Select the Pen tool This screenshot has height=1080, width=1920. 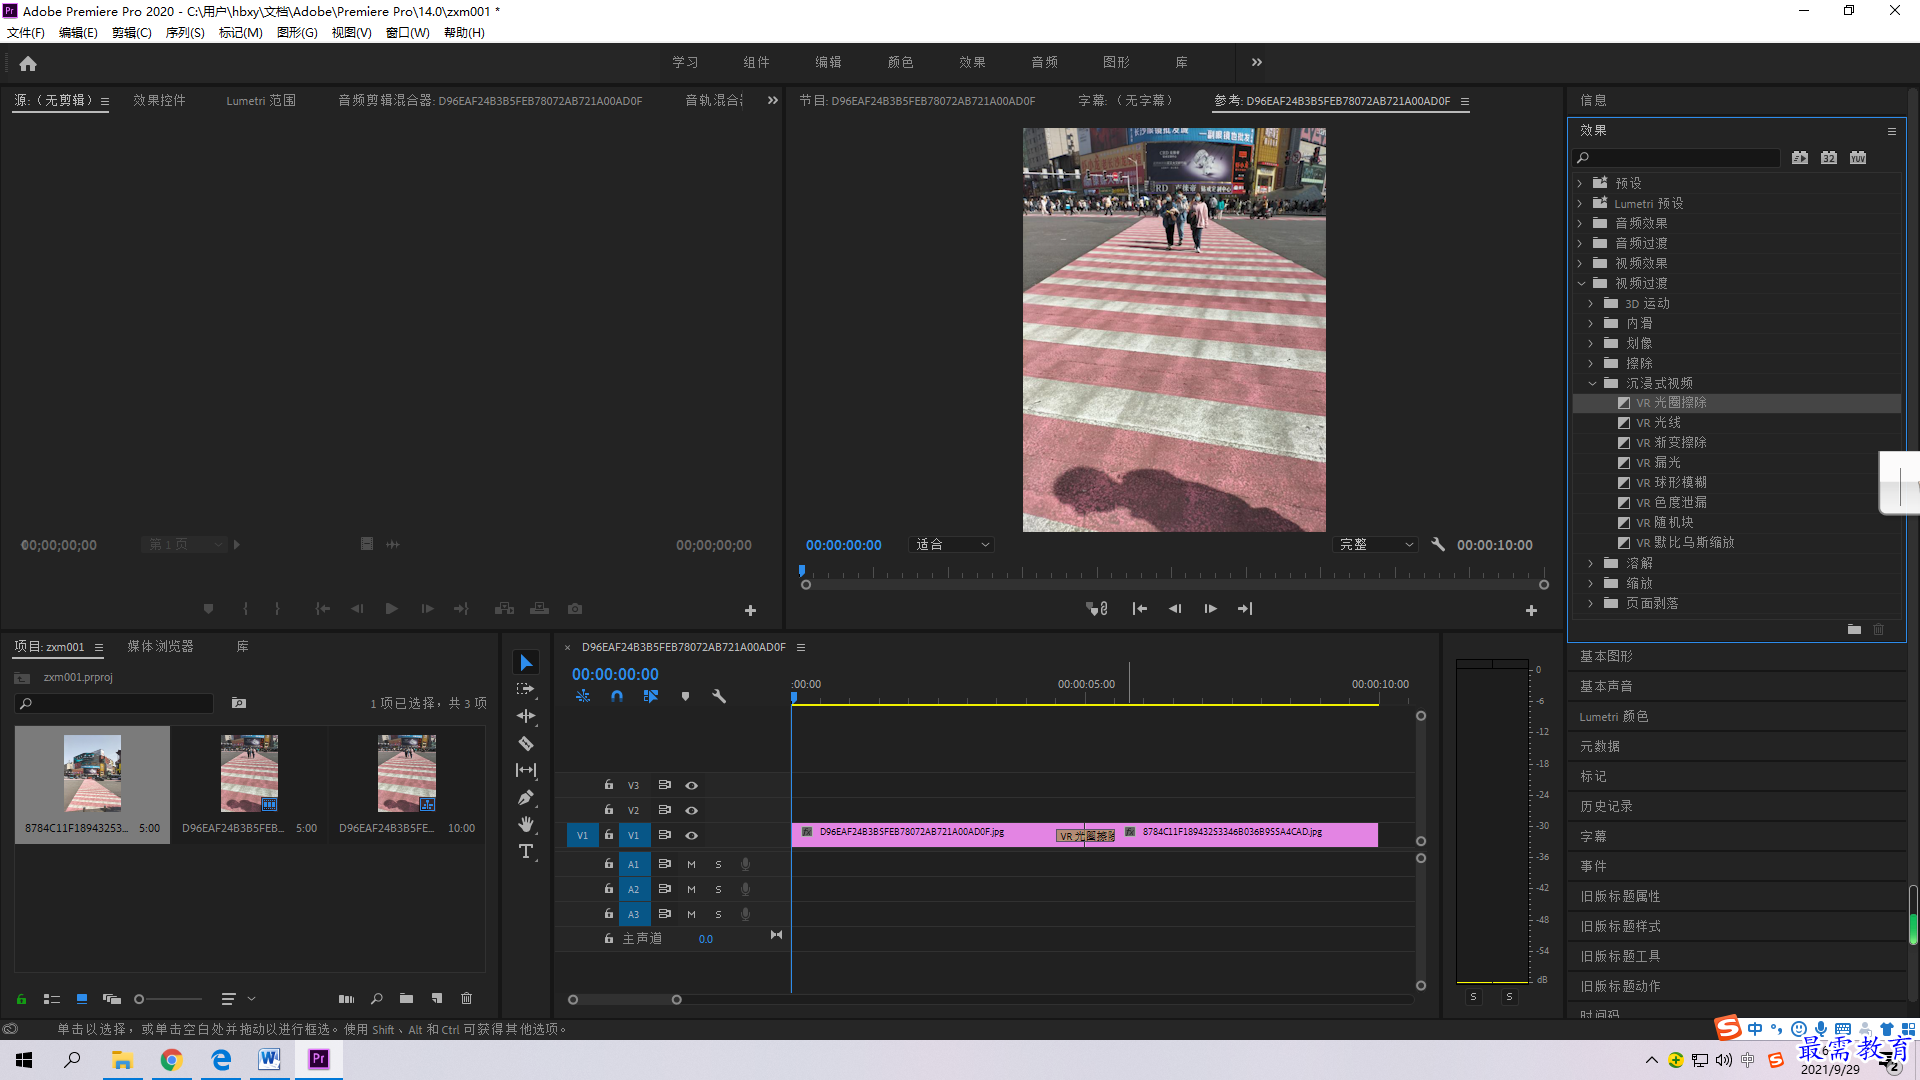tap(526, 797)
